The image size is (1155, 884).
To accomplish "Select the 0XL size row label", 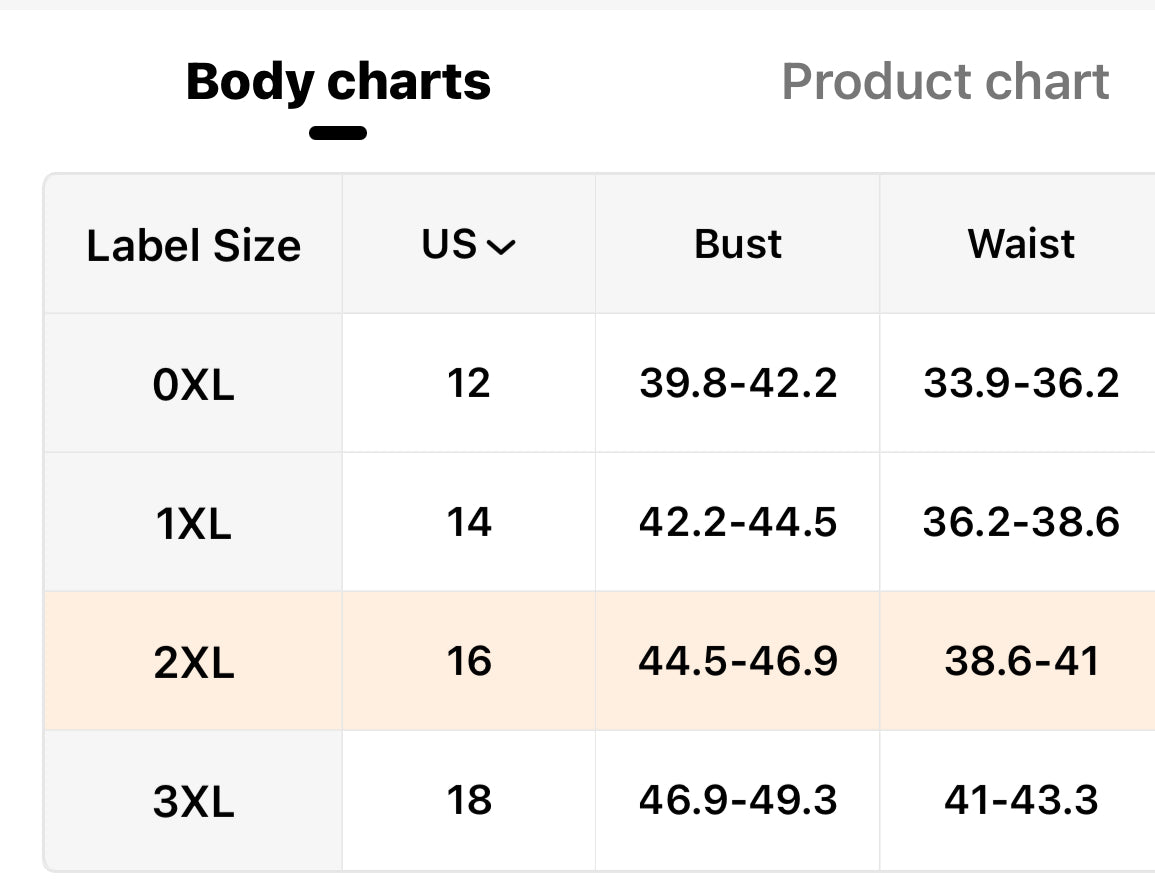I will [x=193, y=384].
